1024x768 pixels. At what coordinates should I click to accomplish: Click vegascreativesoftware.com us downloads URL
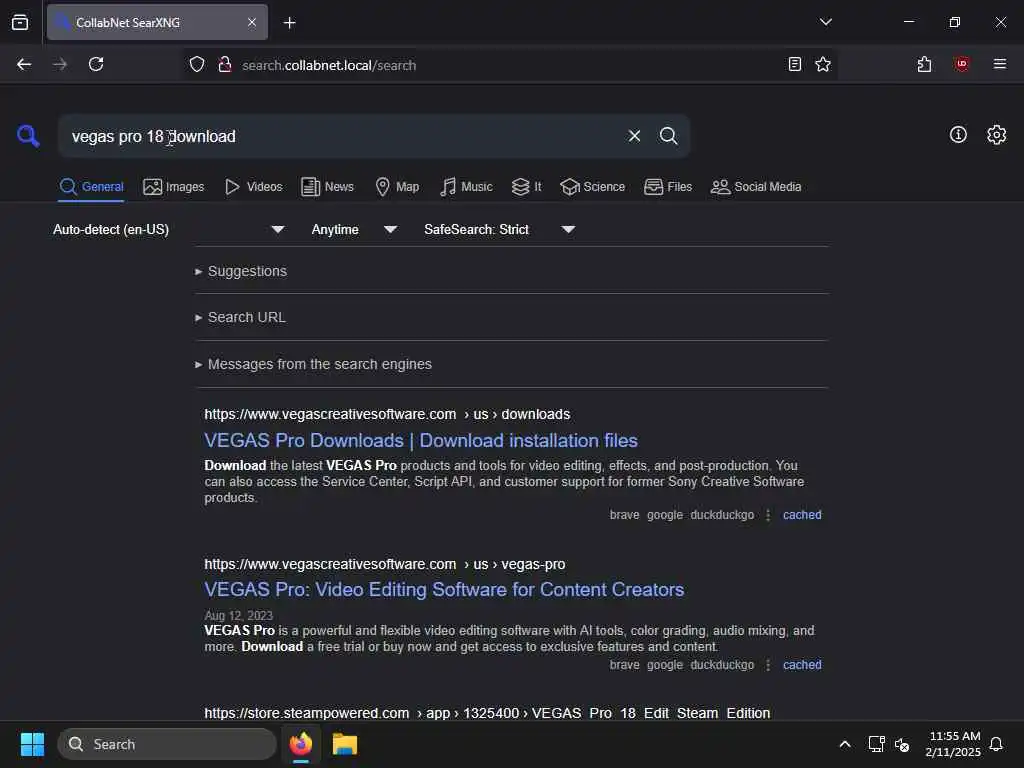tap(387, 414)
